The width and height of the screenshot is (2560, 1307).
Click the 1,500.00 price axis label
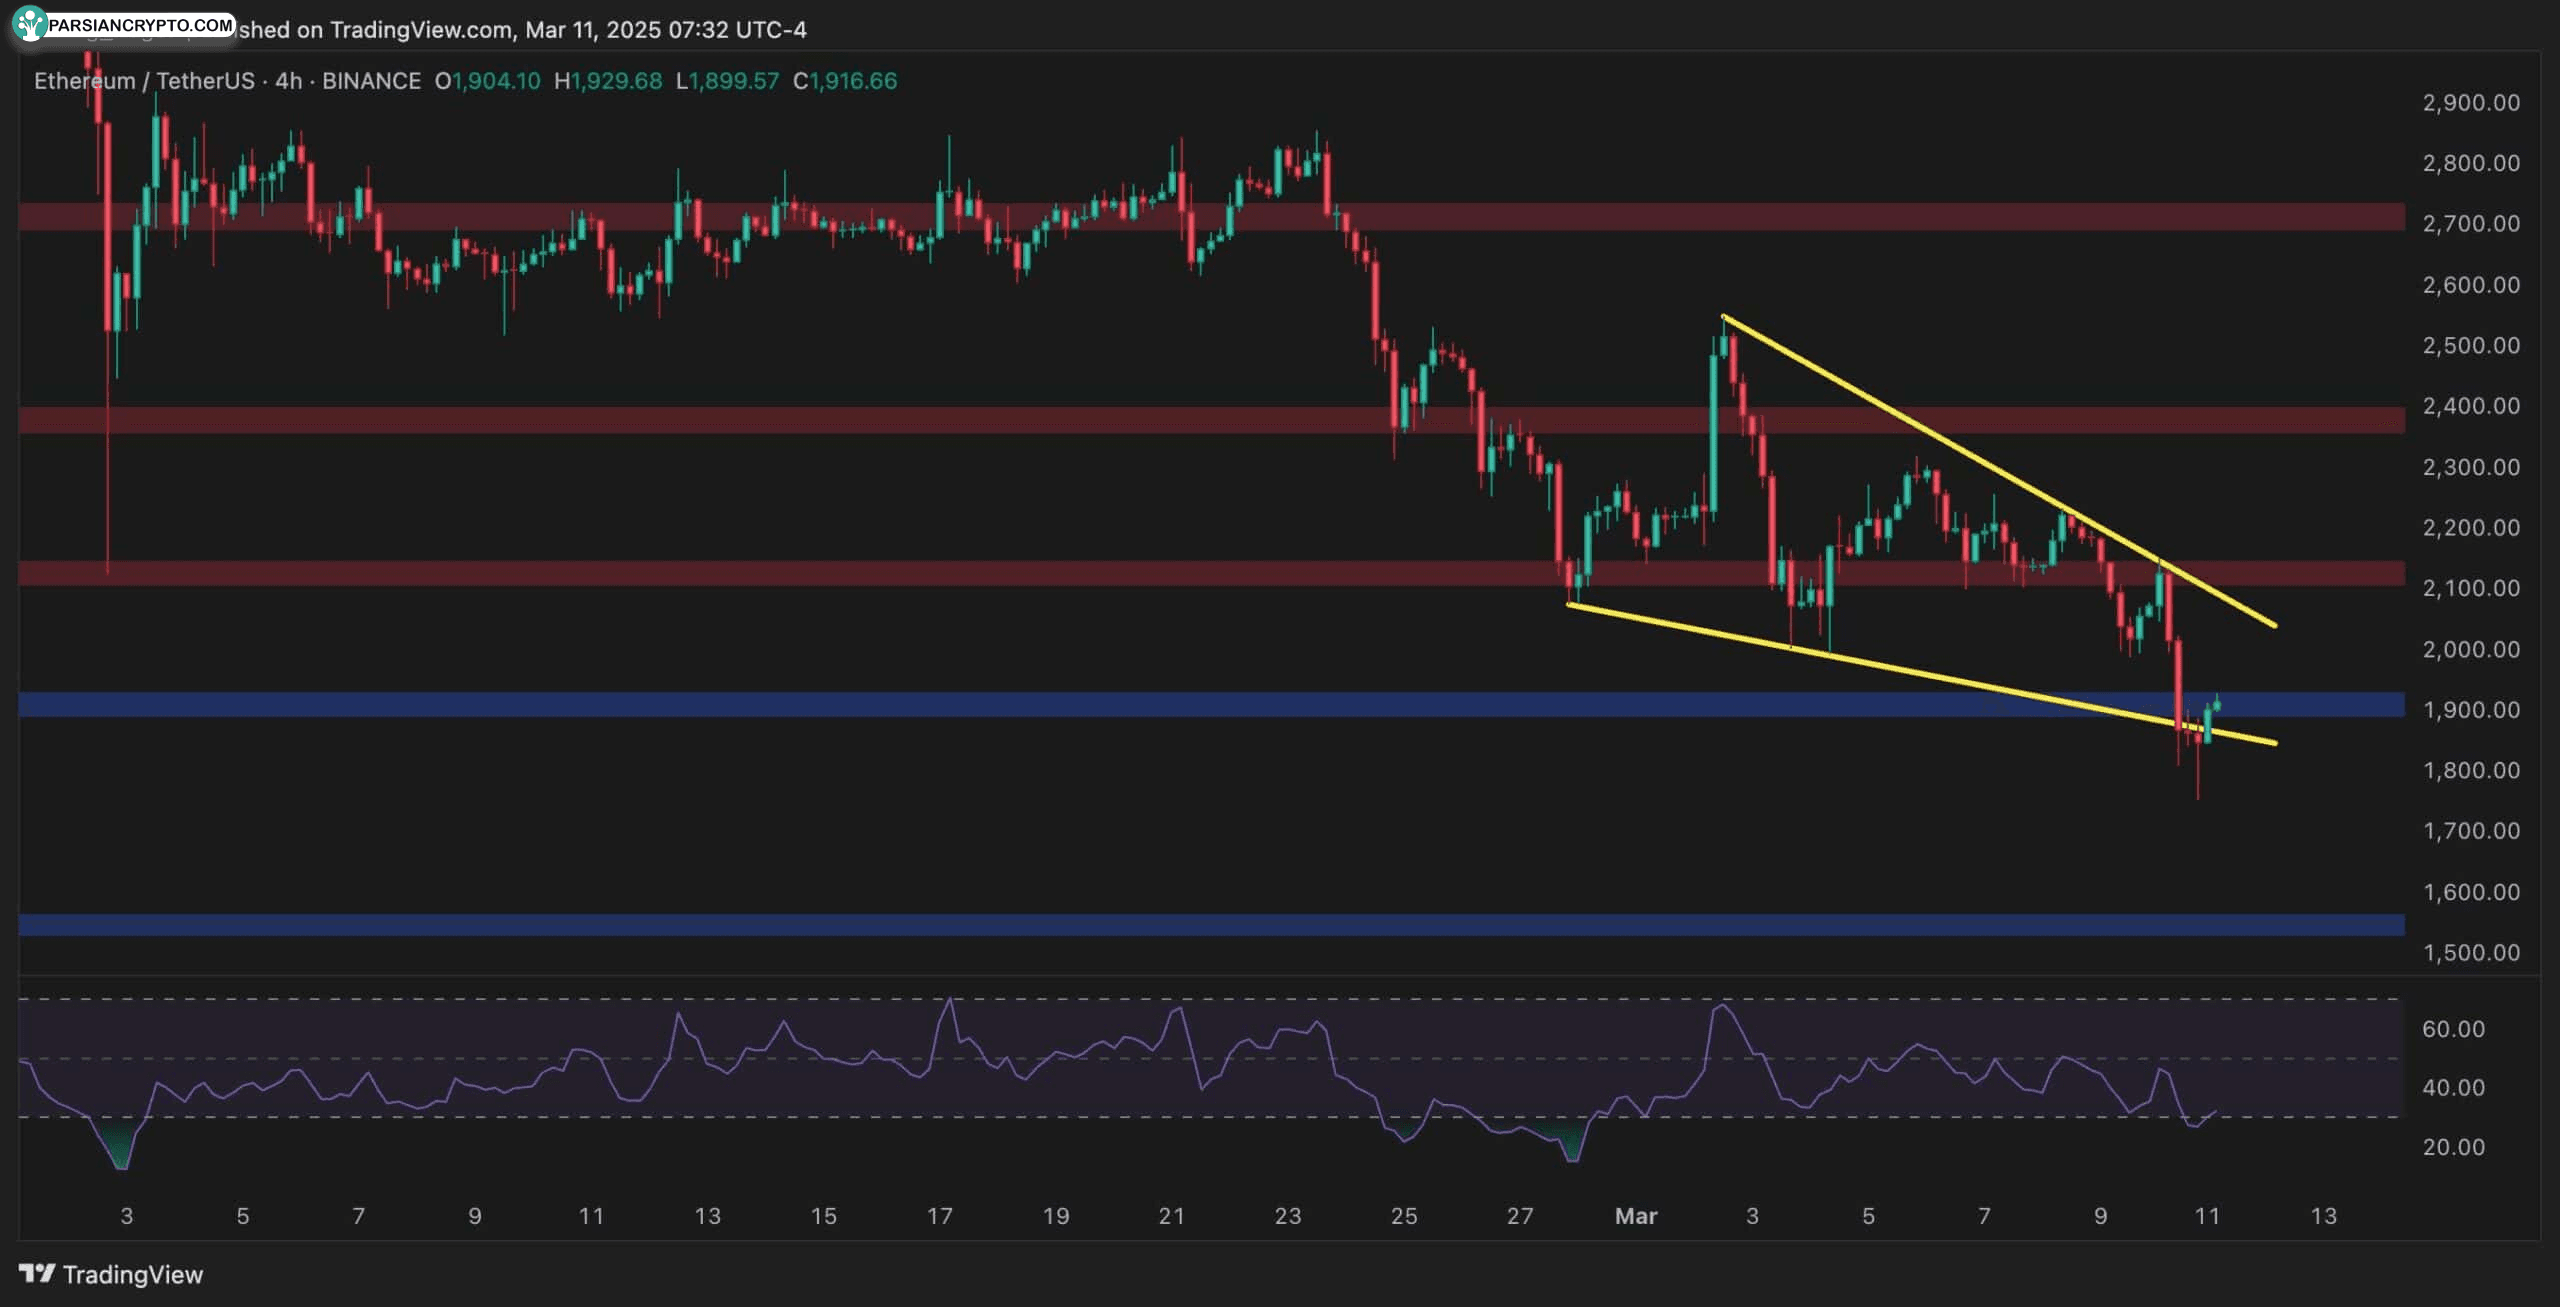[x=2471, y=952]
